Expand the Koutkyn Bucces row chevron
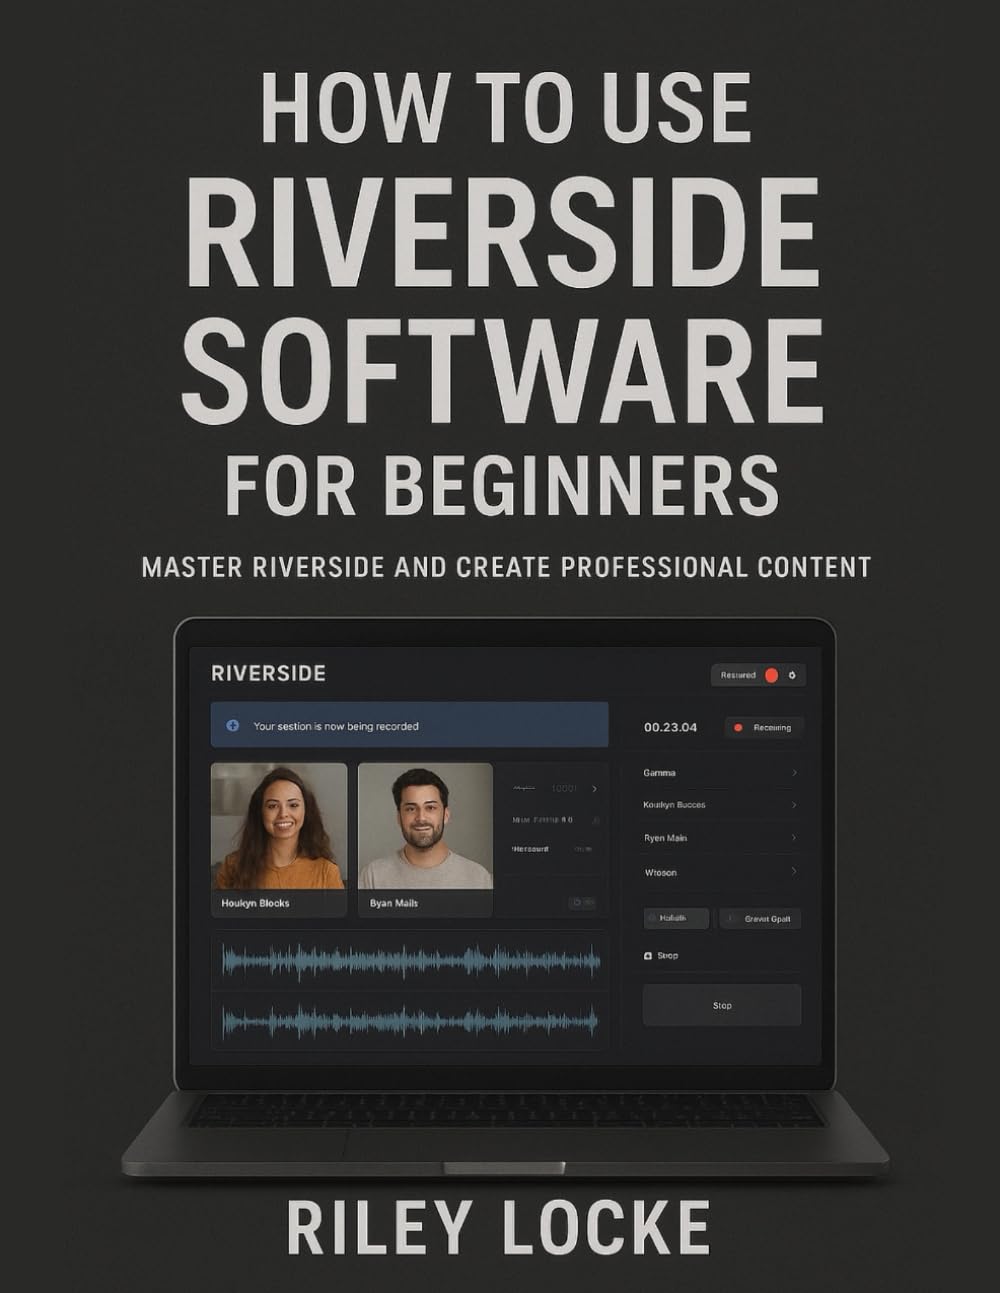This screenshot has height=1293, width=1000. (x=794, y=805)
